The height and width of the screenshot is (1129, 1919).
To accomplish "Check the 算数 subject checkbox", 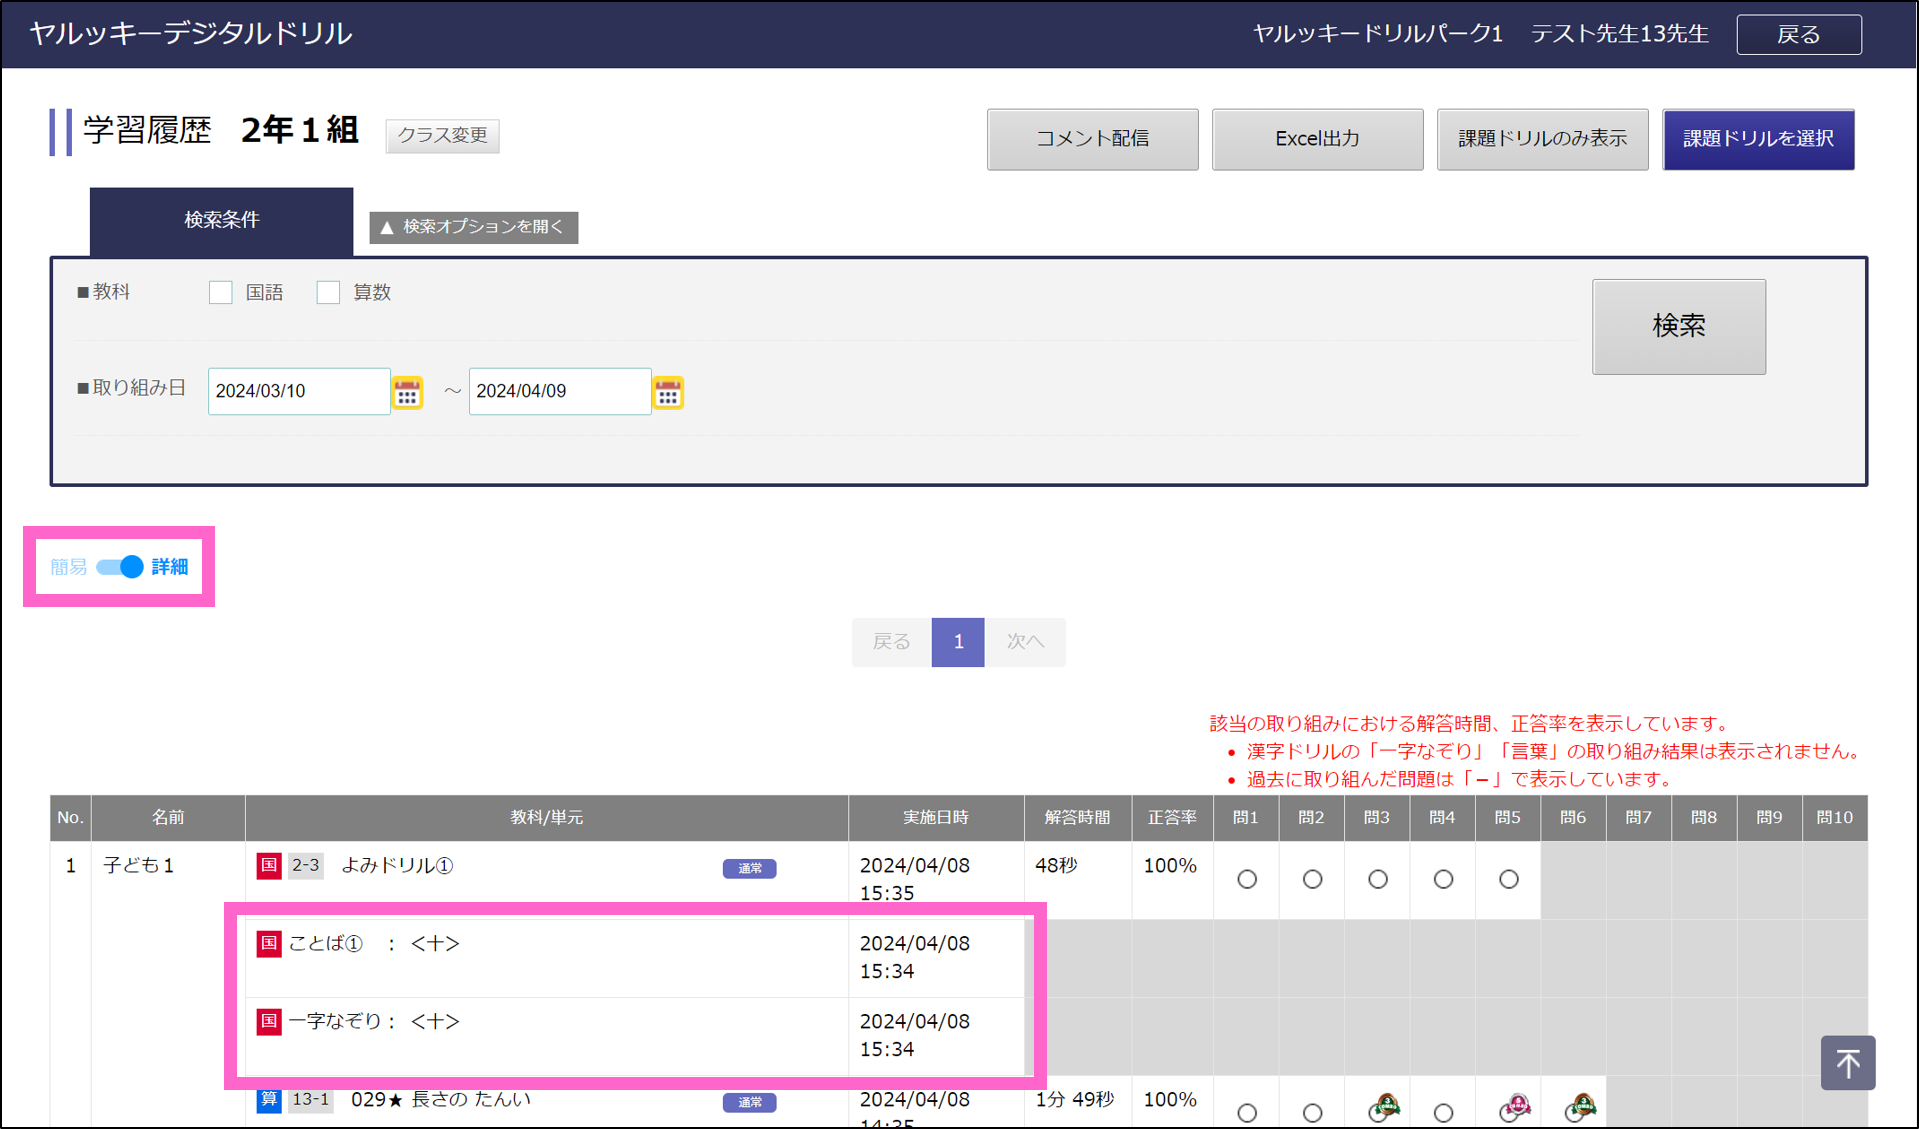I will click(x=328, y=293).
